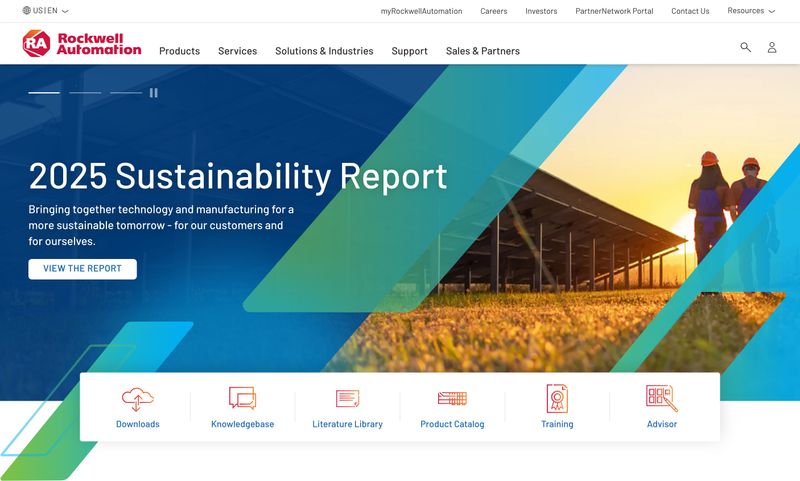Expand the Resources dropdown menu
This screenshot has width=800, height=481.
(x=751, y=11)
